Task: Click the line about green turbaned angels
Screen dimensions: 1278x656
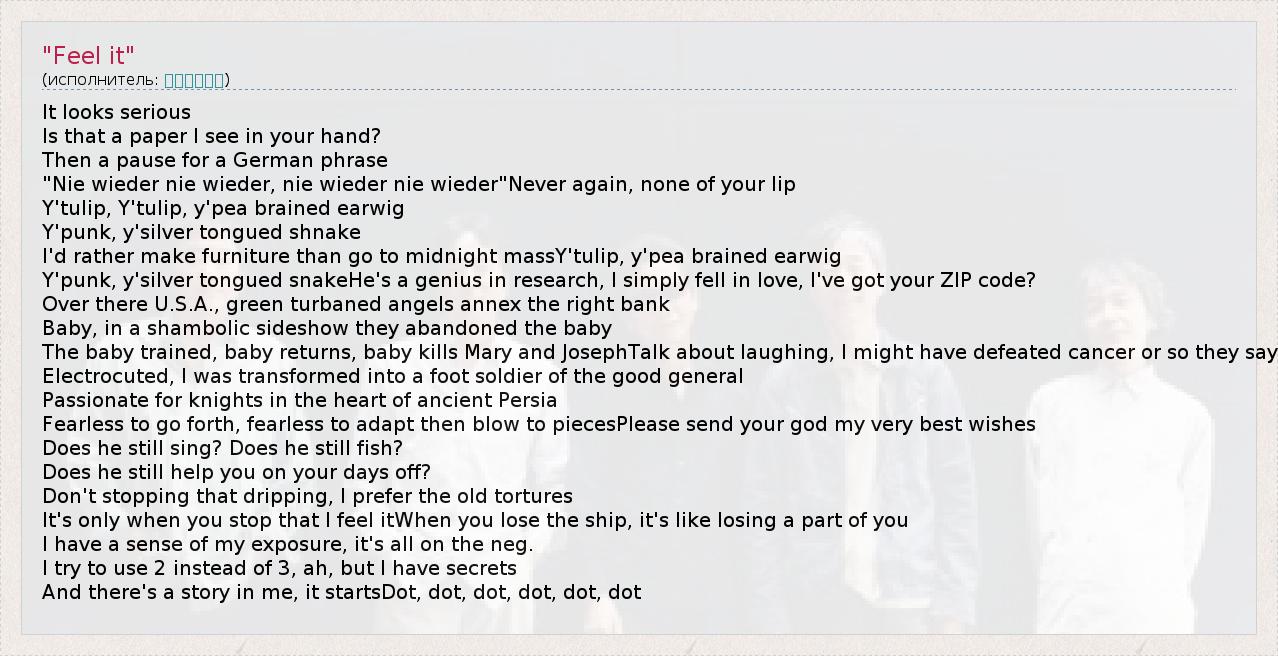Action: [355, 304]
